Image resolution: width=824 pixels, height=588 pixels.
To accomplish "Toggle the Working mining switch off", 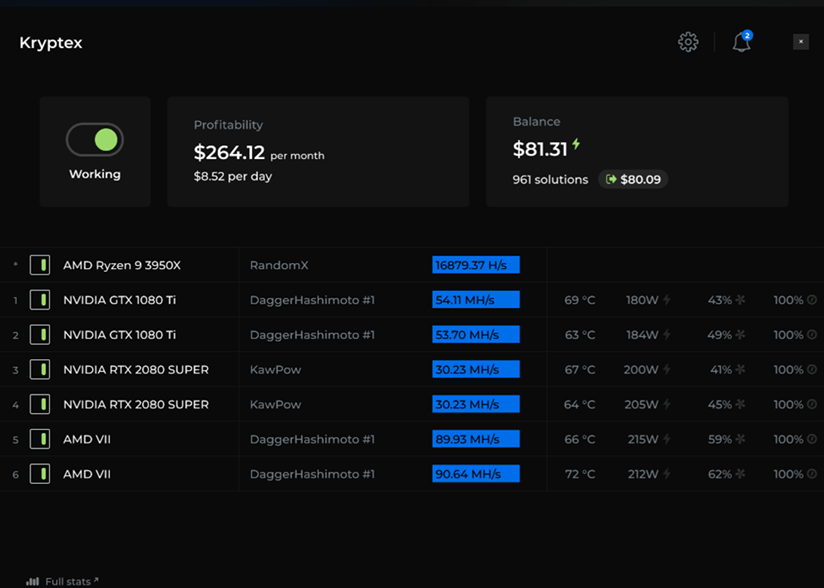I will coord(95,140).
